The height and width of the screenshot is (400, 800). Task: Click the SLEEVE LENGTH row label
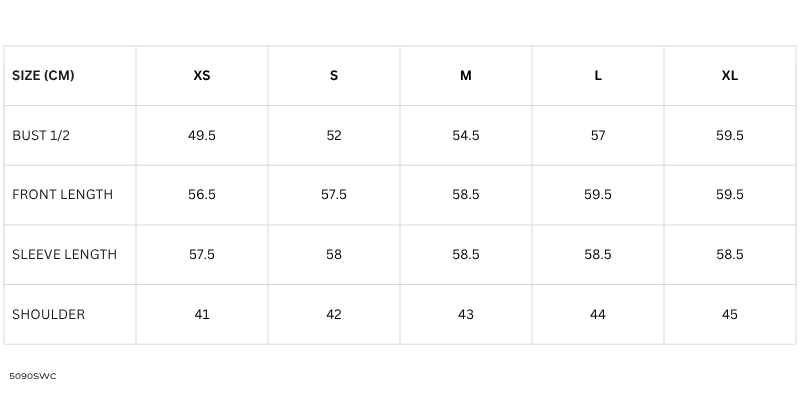[x=64, y=255]
